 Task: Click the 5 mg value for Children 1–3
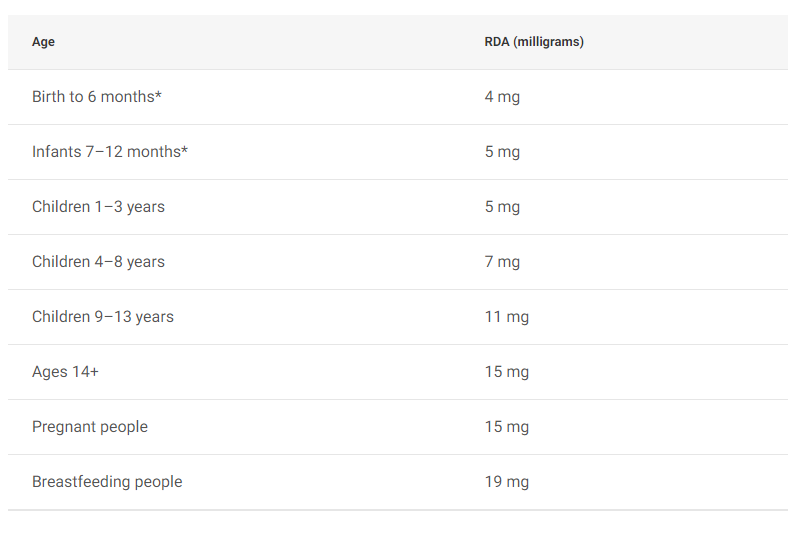[502, 207]
